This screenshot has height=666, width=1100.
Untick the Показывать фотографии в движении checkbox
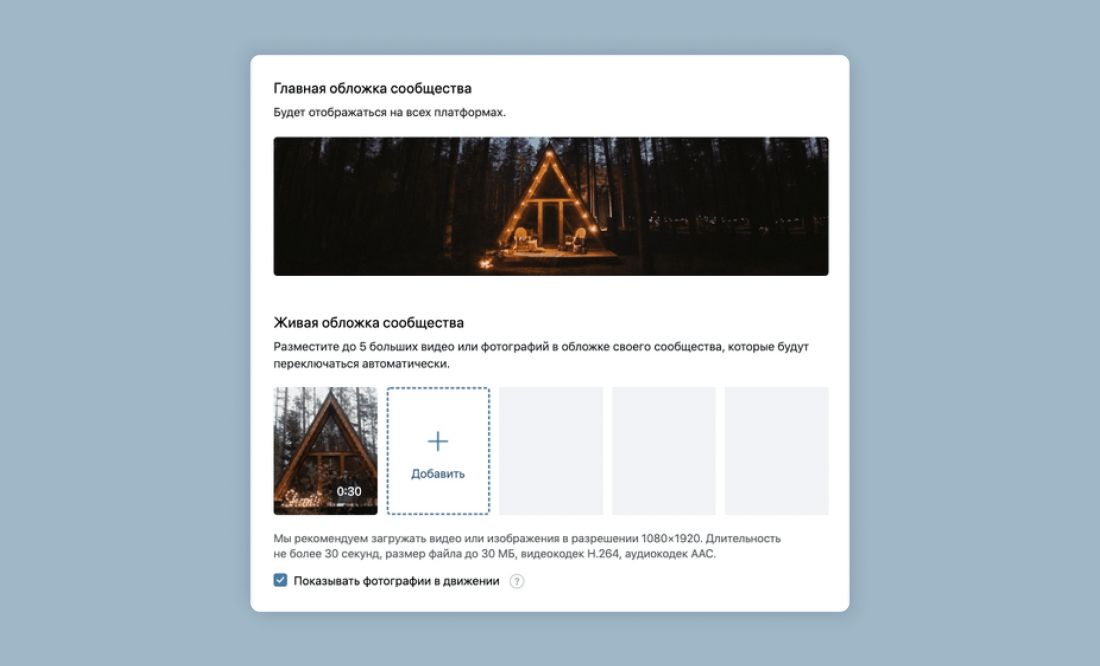tap(281, 580)
